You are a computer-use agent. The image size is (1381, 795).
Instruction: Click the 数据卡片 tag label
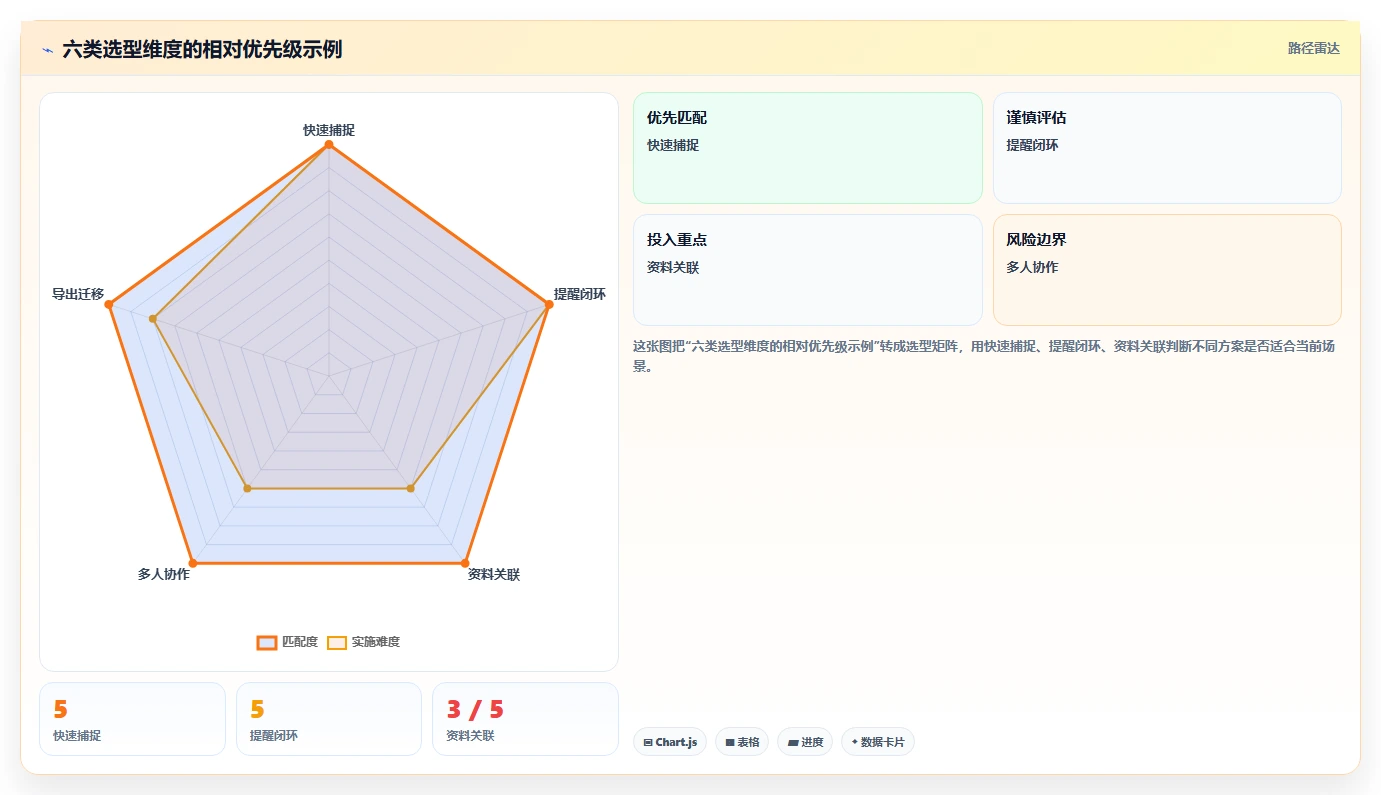[x=883, y=742]
